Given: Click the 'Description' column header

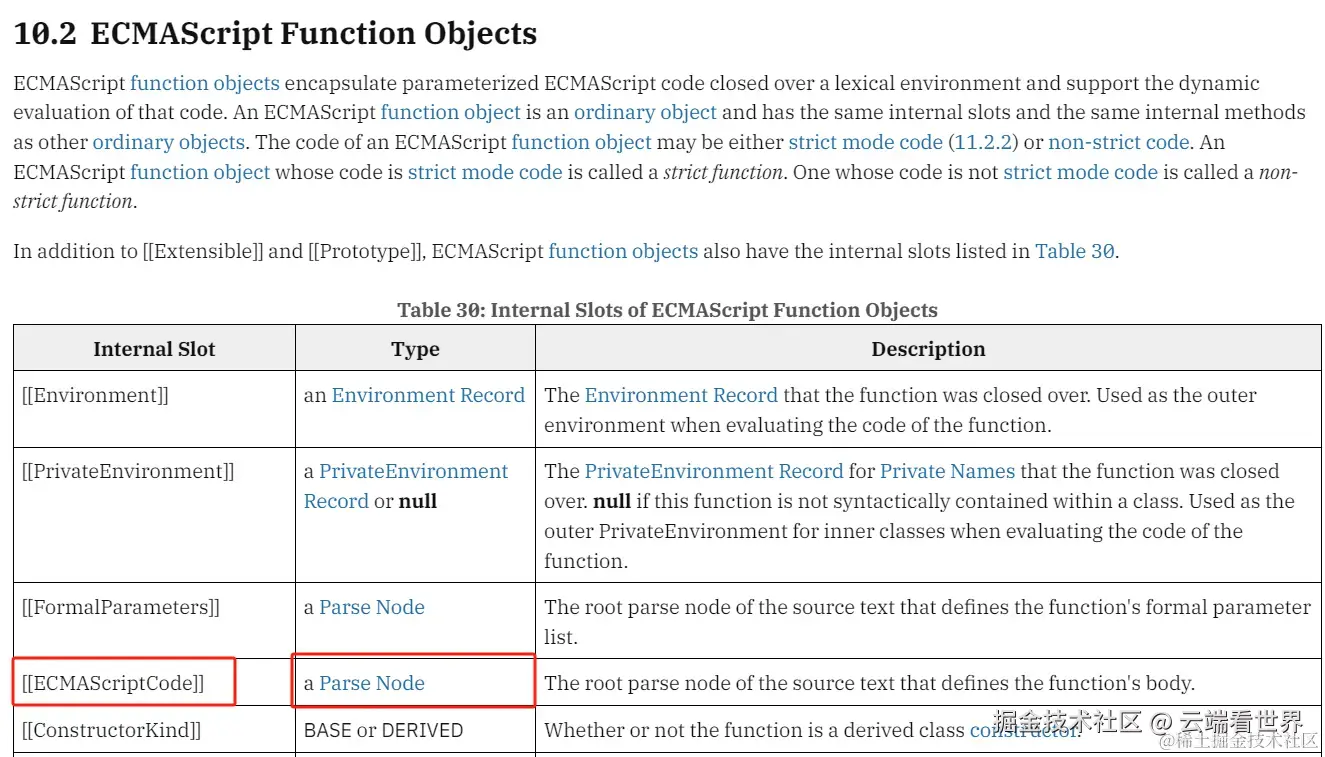Looking at the screenshot, I should [928, 349].
